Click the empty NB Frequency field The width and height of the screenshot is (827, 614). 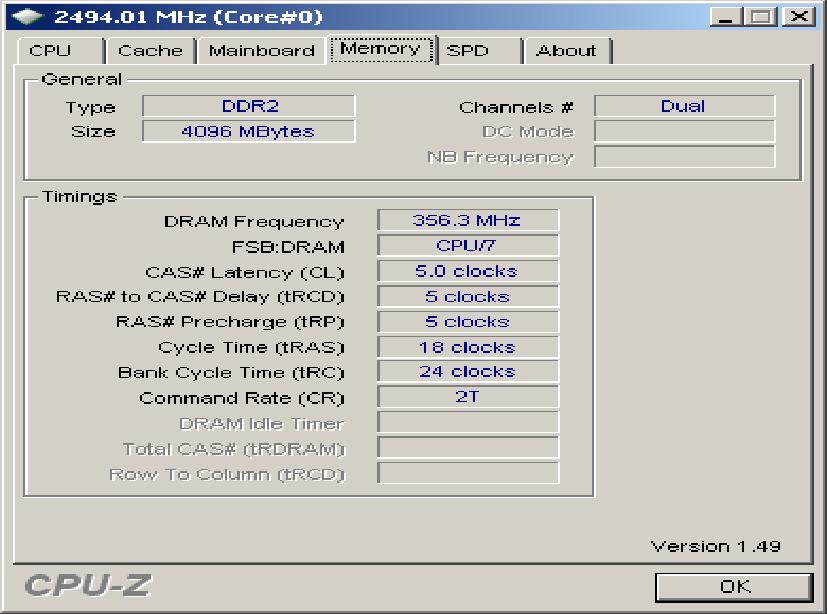pyautogui.click(x=684, y=157)
